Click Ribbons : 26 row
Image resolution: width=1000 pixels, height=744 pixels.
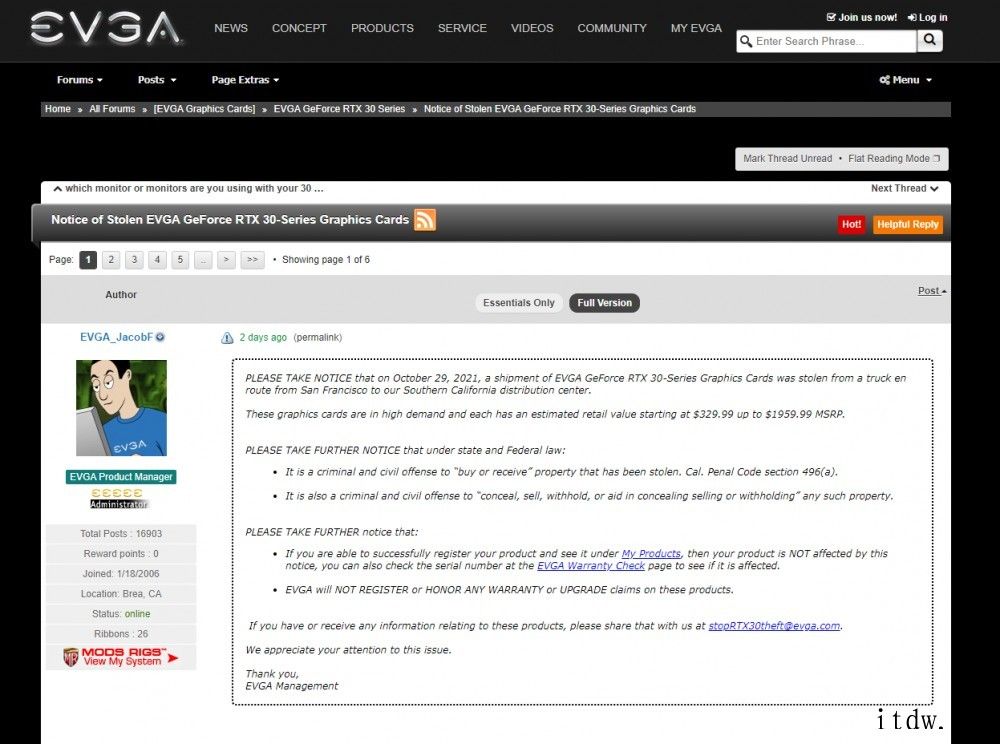coord(121,634)
